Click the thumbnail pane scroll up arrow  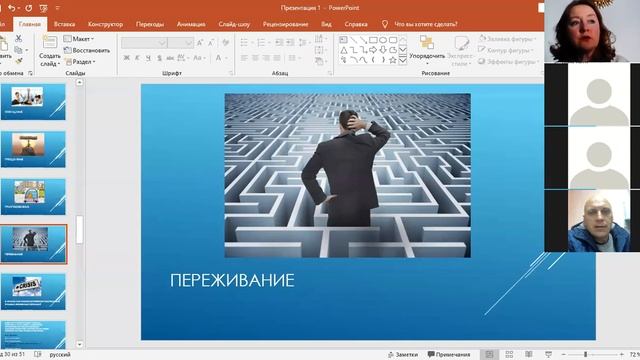click(80, 82)
